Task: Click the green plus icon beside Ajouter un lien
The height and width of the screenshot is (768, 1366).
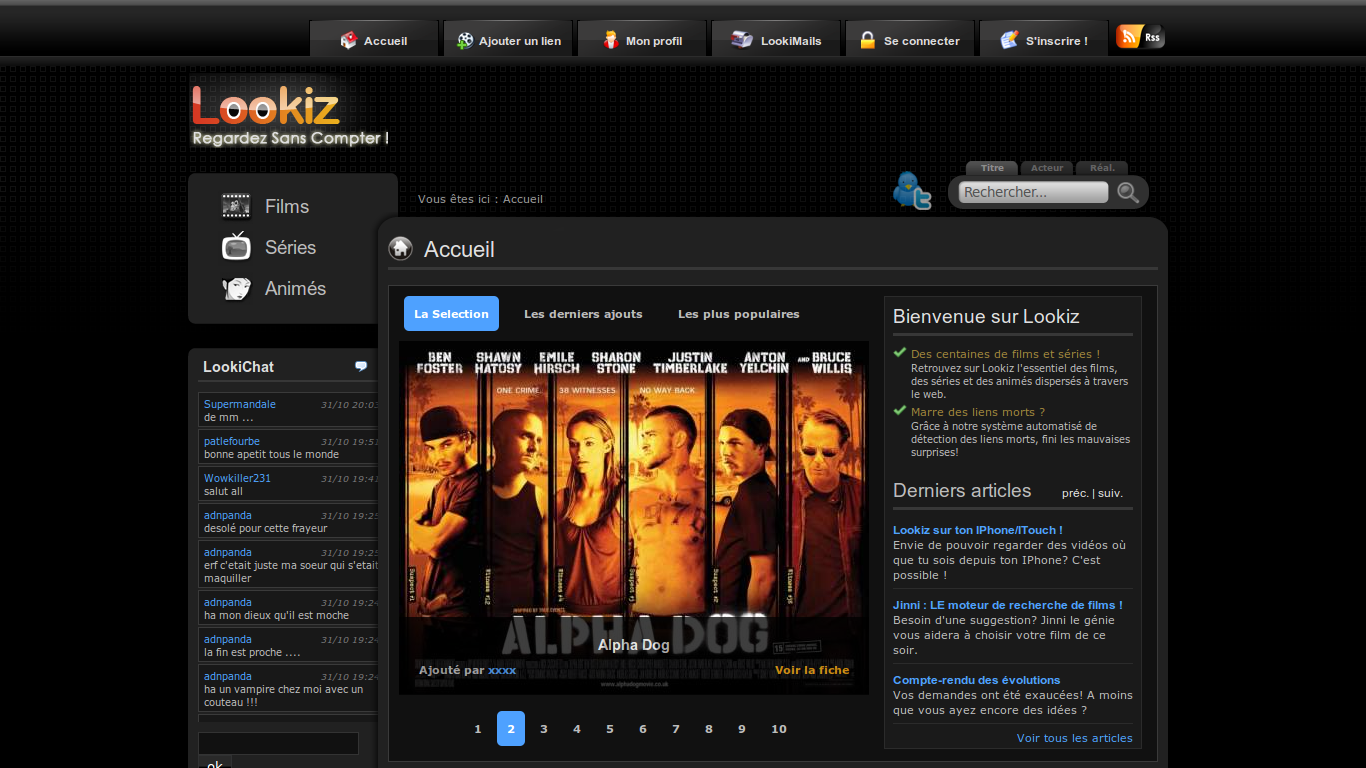Action: pos(465,40)
